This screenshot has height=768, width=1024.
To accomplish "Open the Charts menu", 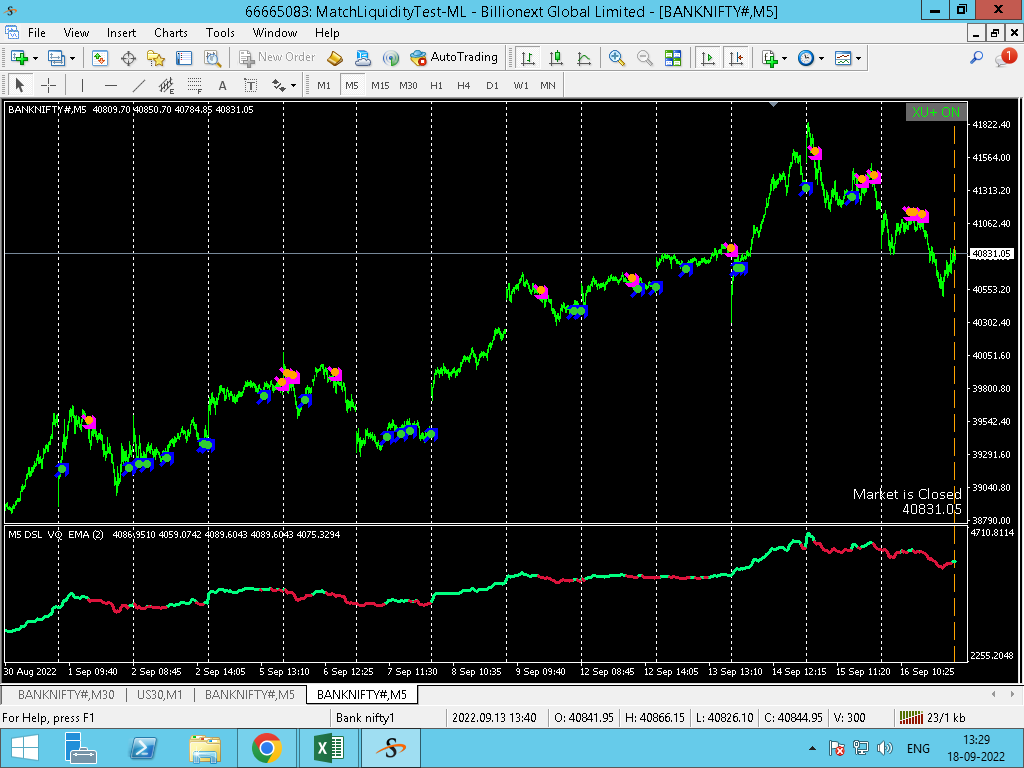I will click(x=170, y=33).
